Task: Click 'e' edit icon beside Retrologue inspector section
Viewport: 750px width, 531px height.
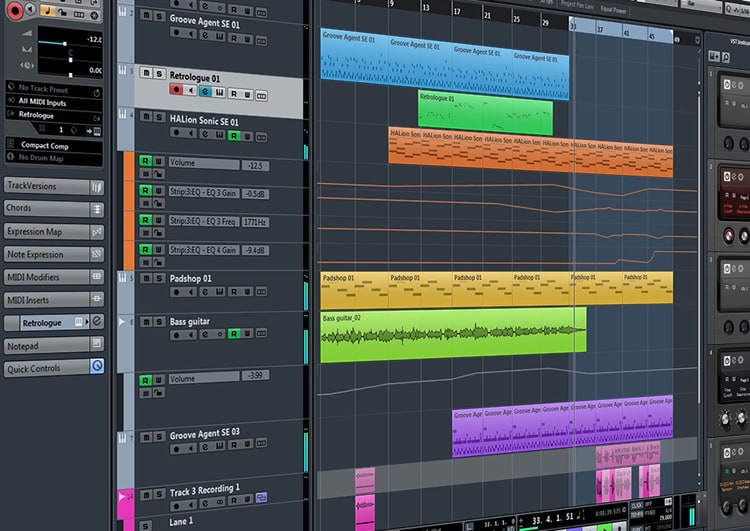Action: click(97, 321)
